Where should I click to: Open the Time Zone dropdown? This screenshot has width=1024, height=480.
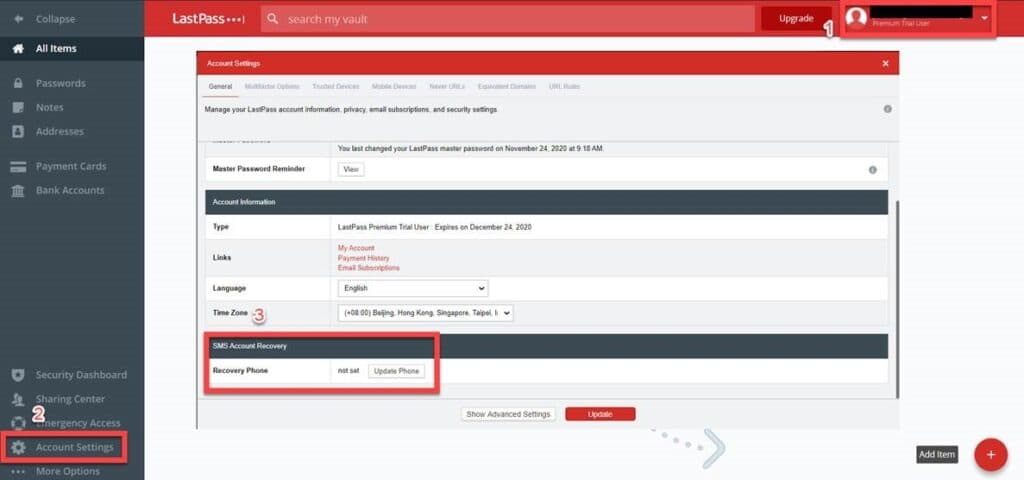(x=425, y=313)
